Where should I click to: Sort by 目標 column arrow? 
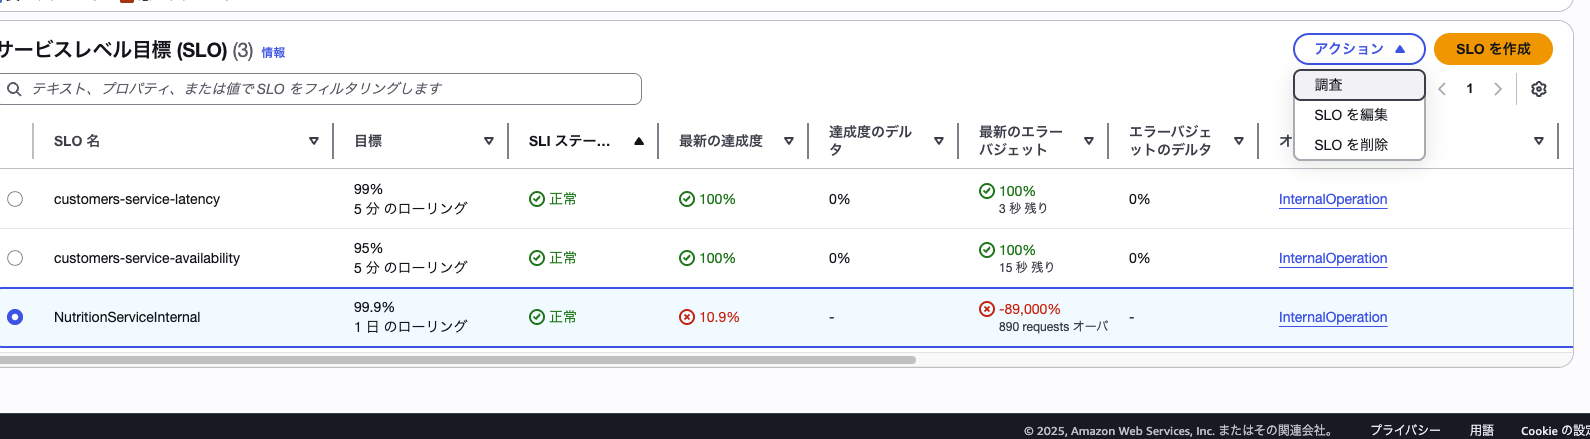pos(489,141)
